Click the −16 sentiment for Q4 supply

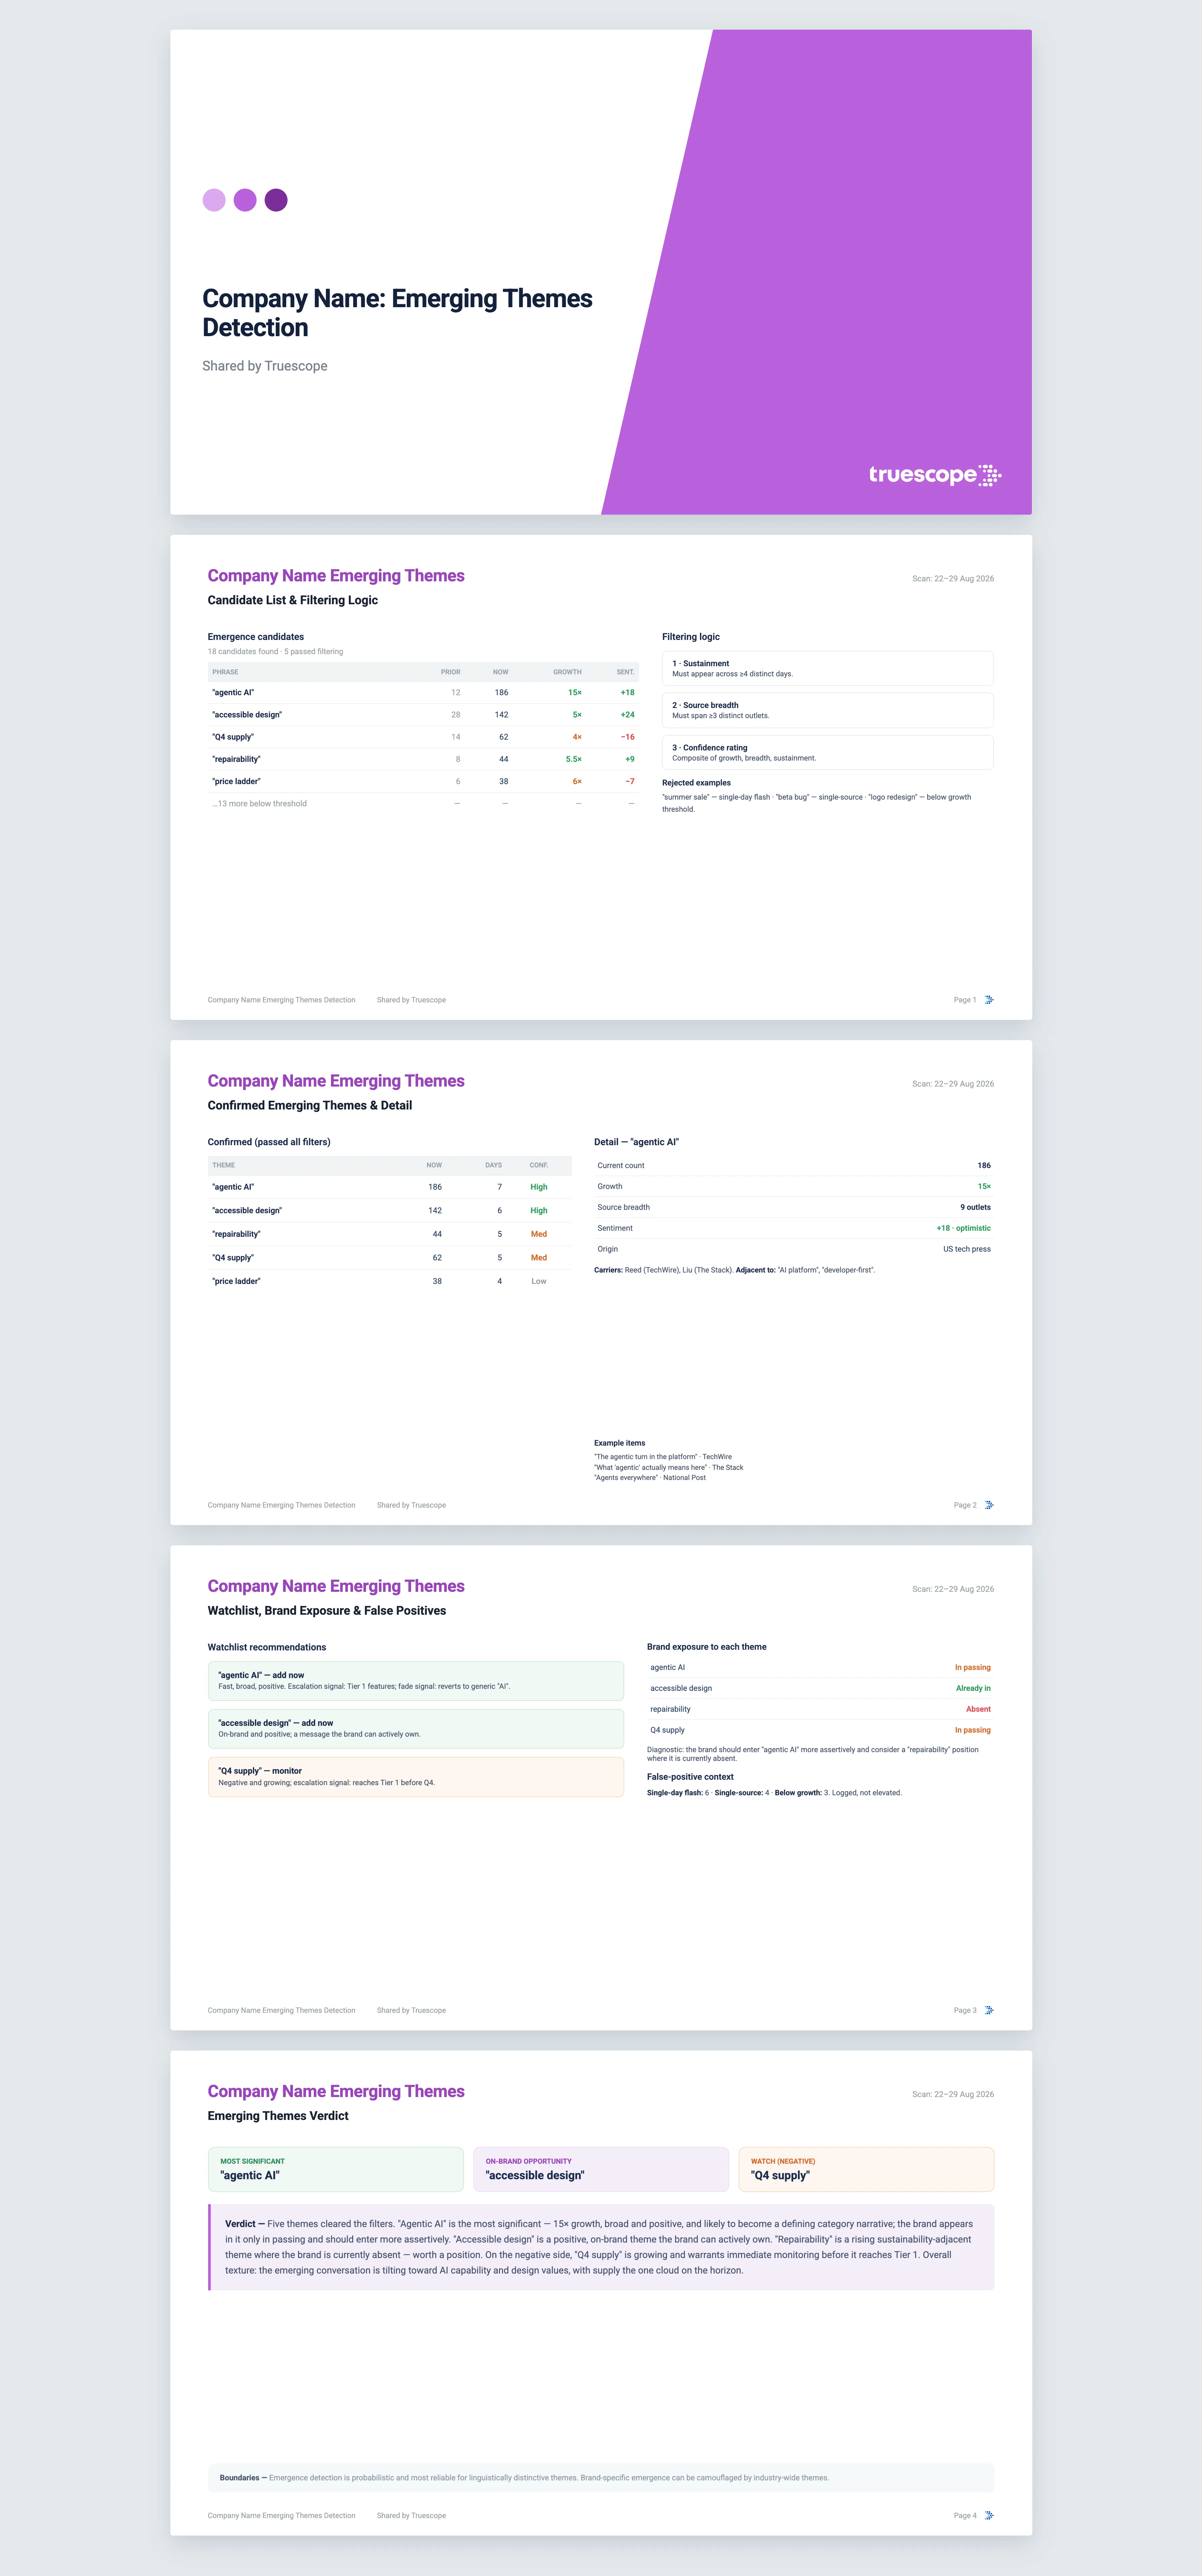(x=627, y=737)
